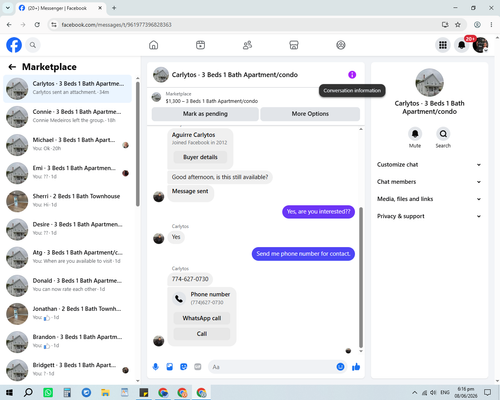The width and height of the screenshot is (500, 400).
Task: Open the taskbar clock showing 6:16 pm
Action: (x=466, y=392)
